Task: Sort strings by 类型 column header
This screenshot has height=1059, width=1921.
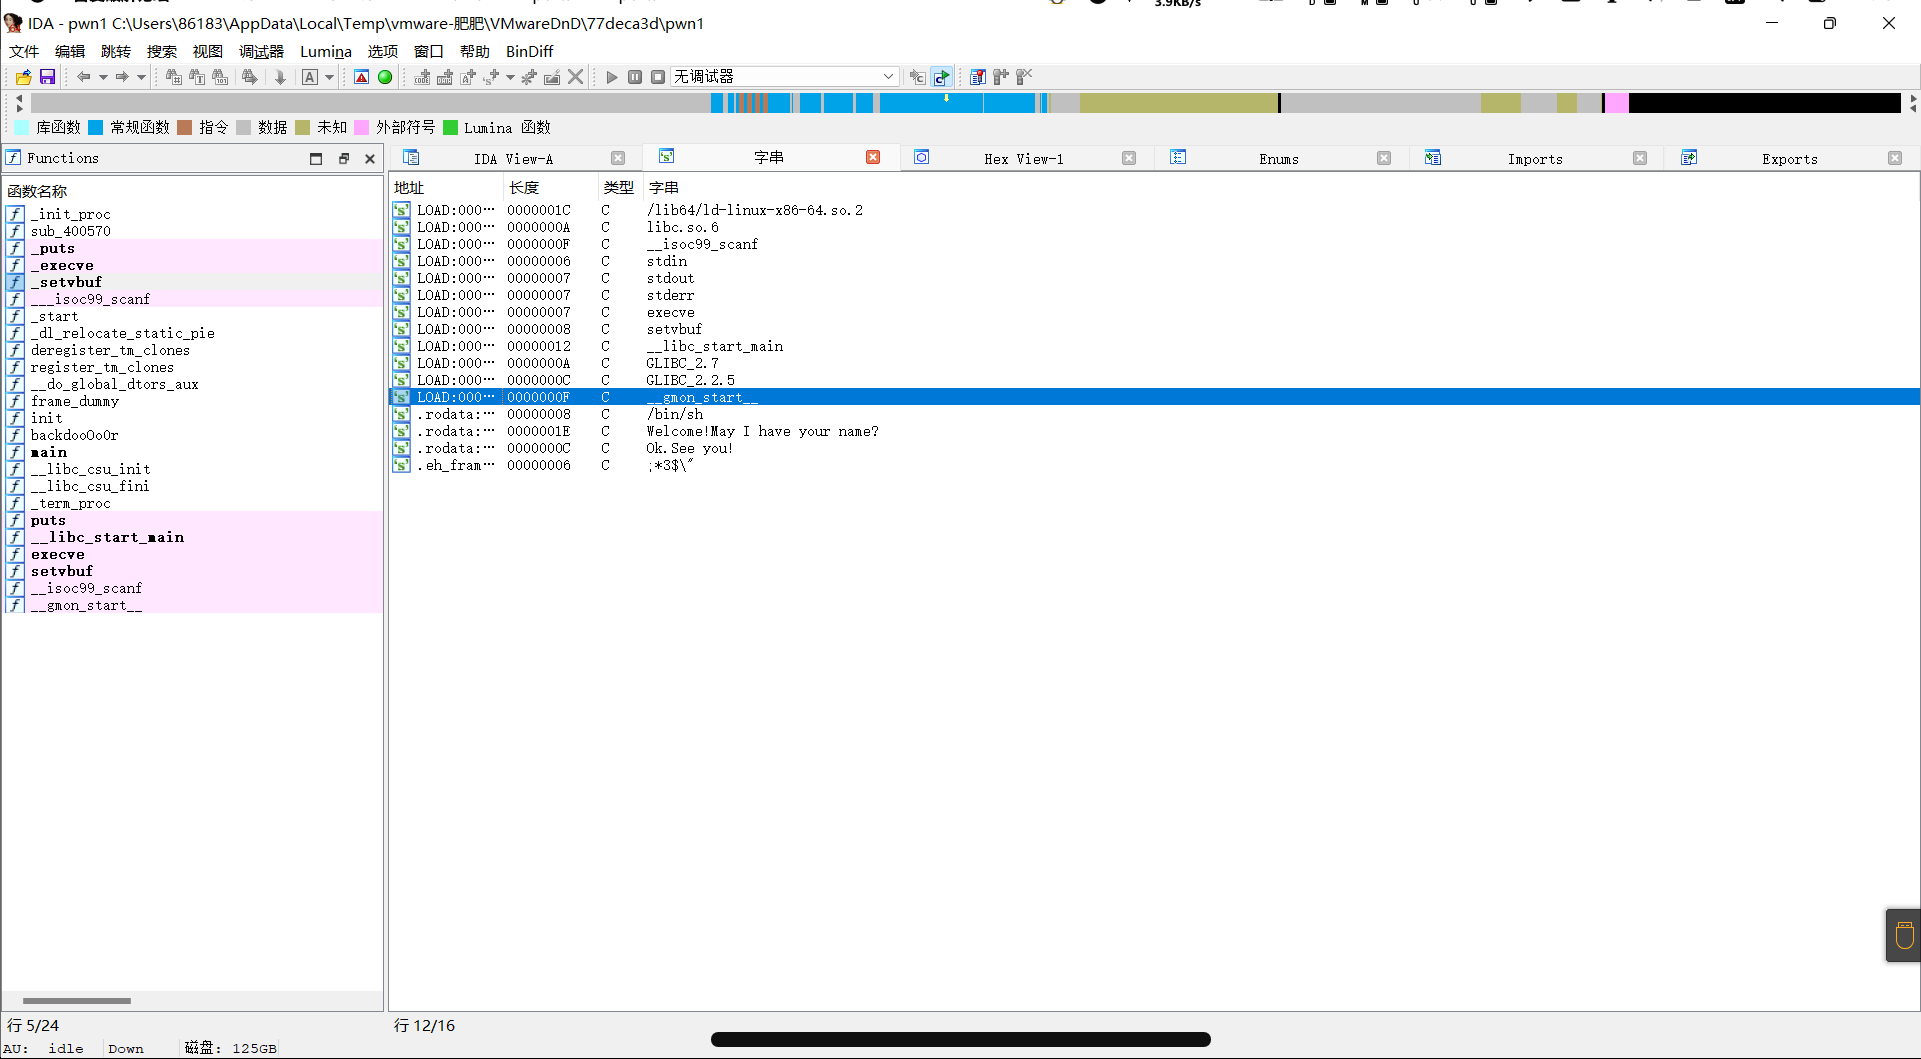Action: 620,187
